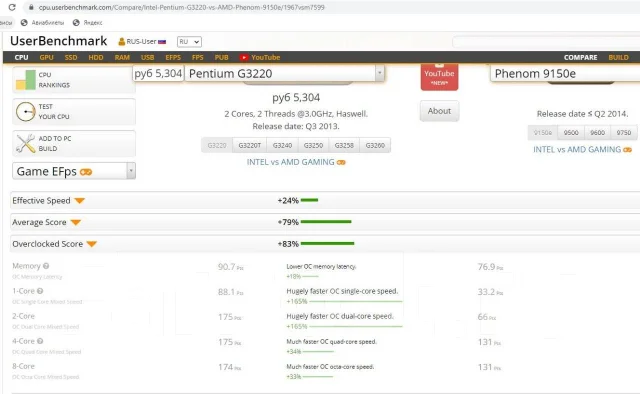The width and height of the screenshot is (640, 394).
Task: Click the Game EFps gamepad icon
Action: 86,172
